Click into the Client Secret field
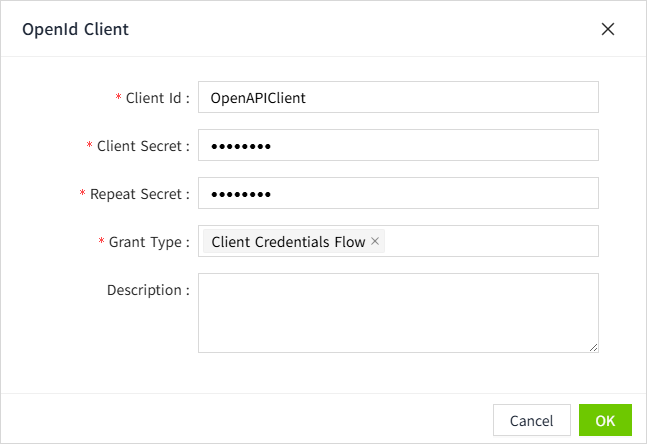This screenshot has width=647, height=444. click(398, 146)
